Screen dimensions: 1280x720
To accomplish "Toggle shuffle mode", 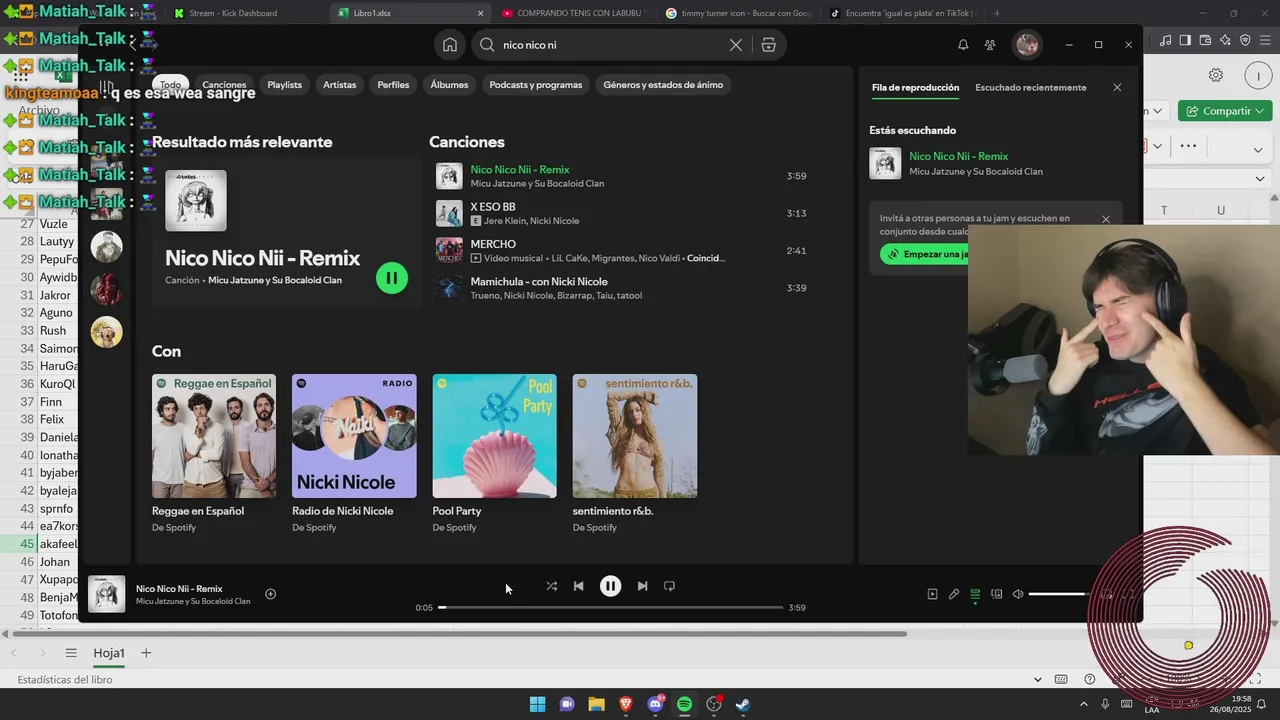I will click(551, 586).
